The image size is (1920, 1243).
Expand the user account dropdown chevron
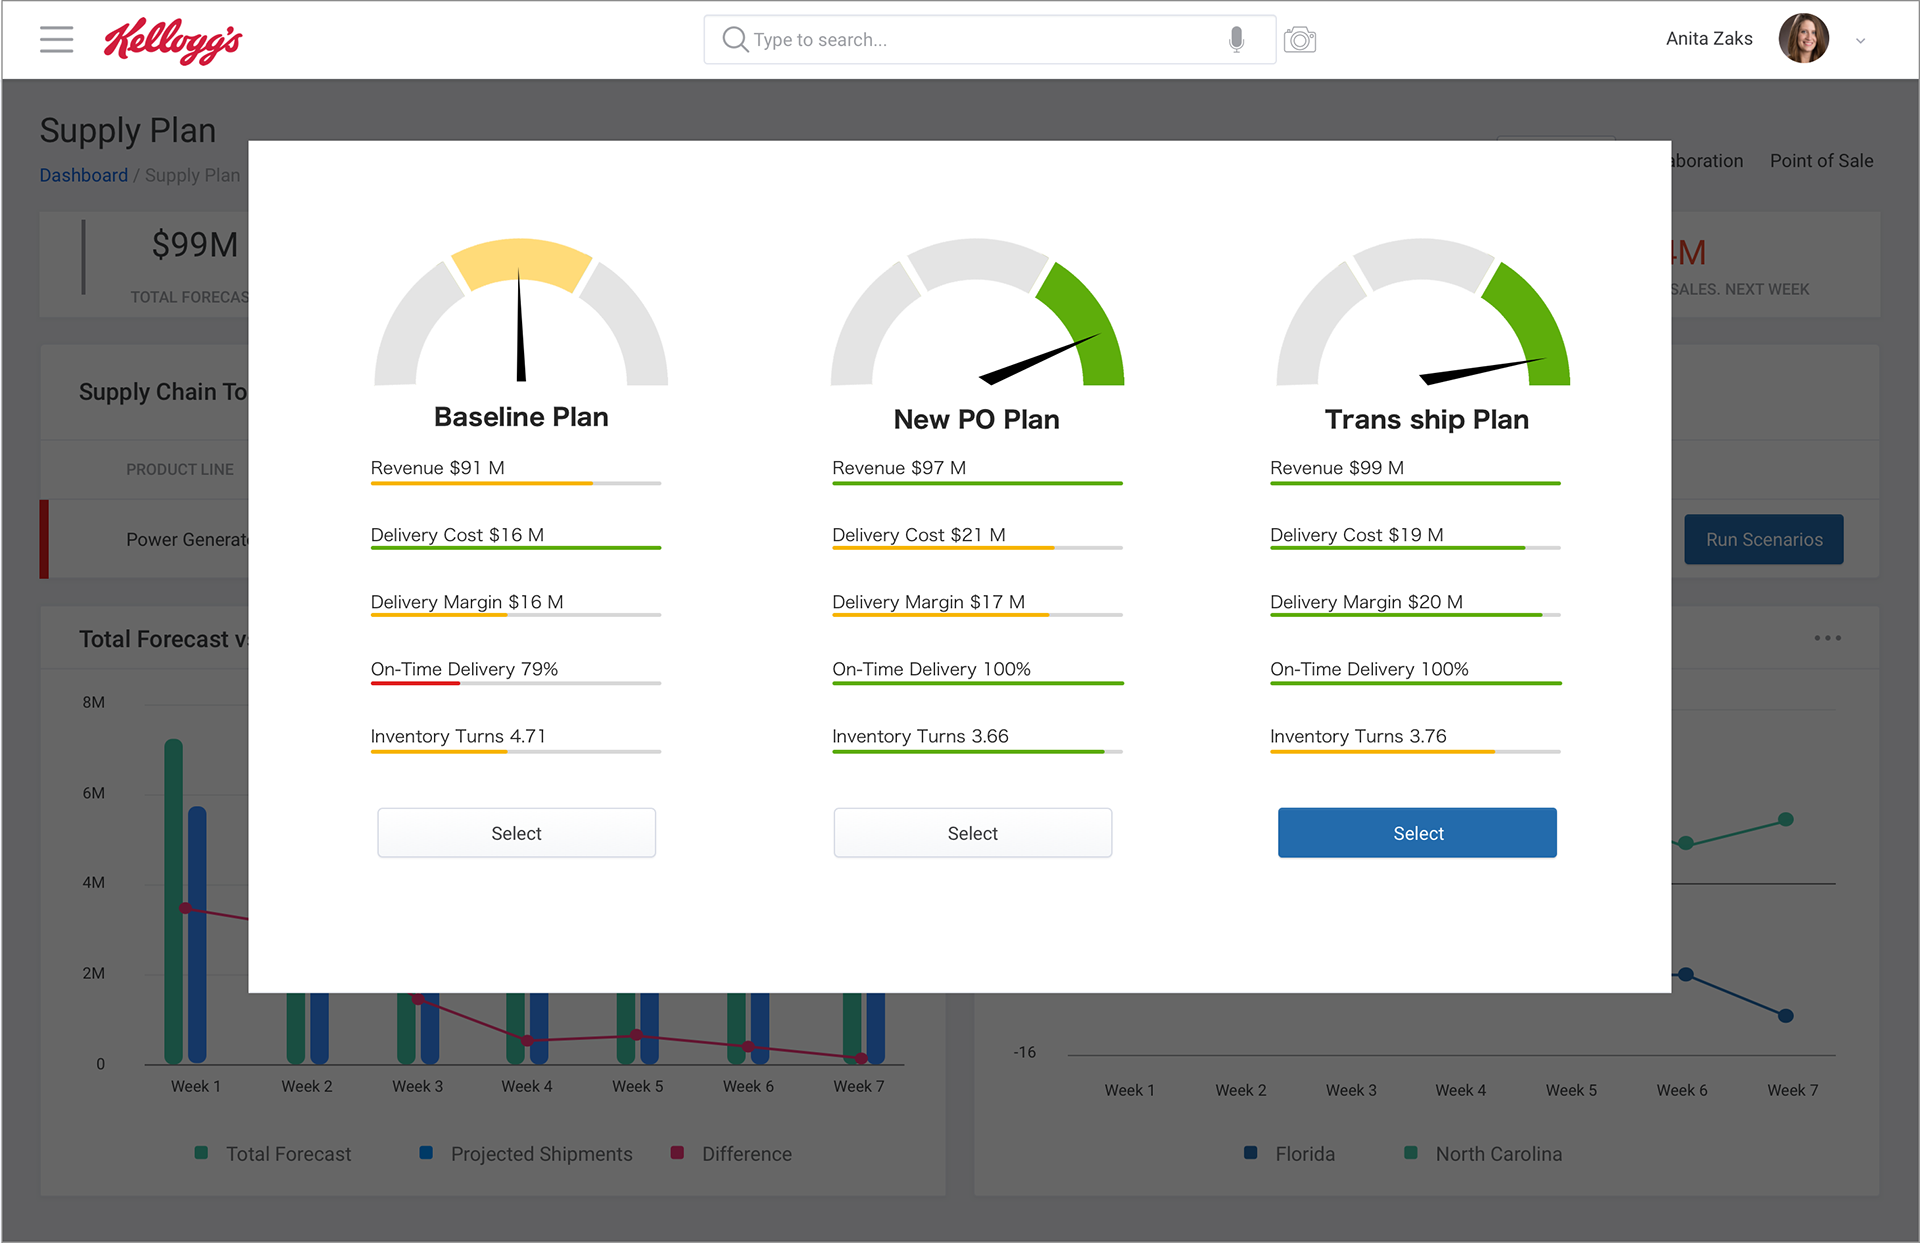point(1860,41)
